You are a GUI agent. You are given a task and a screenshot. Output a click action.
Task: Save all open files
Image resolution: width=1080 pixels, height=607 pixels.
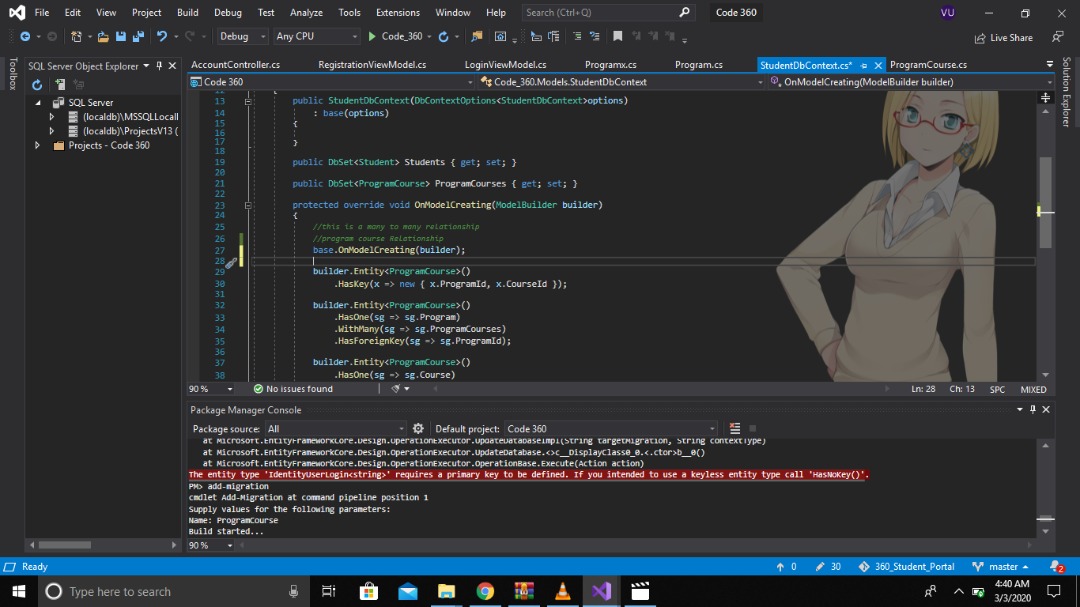coord(139,37)
